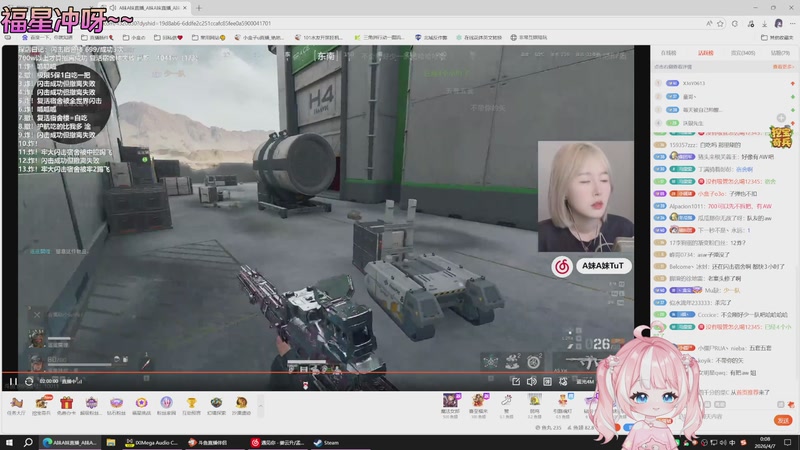The height and width of the screenshot is (450, 800).
Task: Open the 常用网站 bookmarks folder
Action: pyautogui.click(x=209, y=37)
